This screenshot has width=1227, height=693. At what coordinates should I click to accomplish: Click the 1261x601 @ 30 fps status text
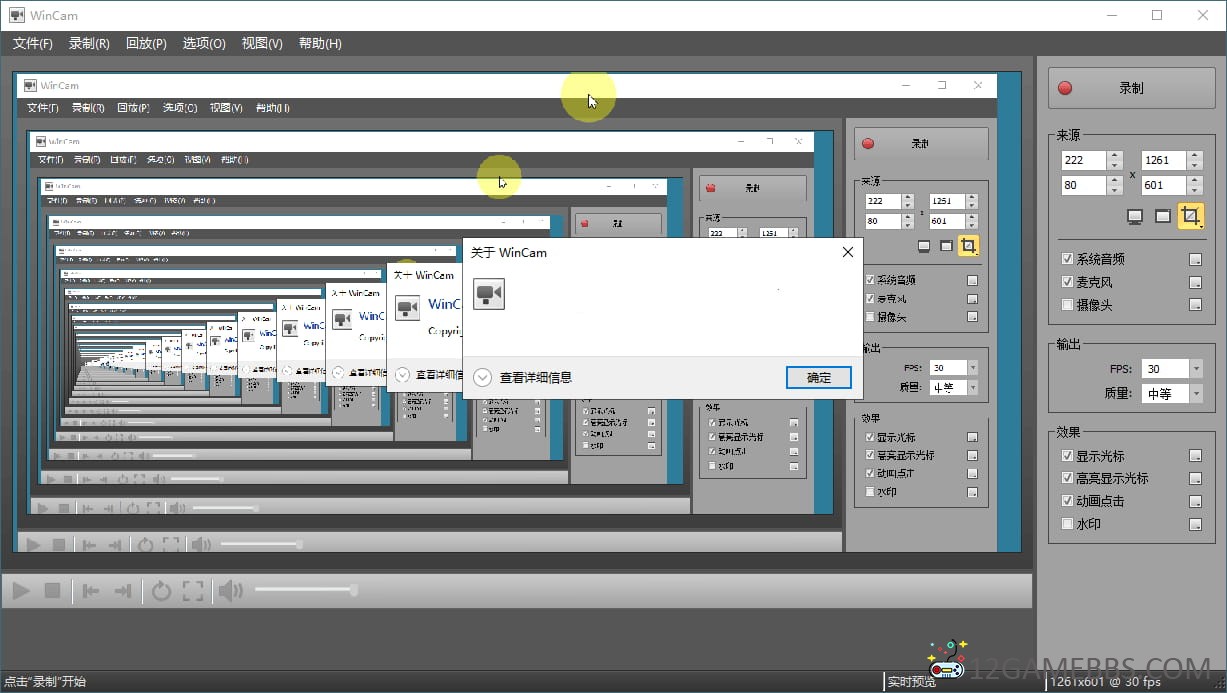click(1105, 682)
